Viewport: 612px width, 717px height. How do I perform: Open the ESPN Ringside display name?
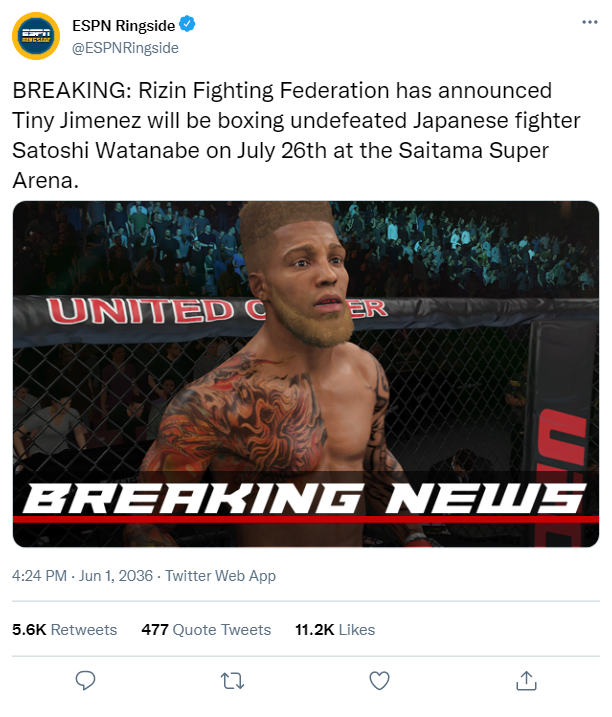(123, 26)
